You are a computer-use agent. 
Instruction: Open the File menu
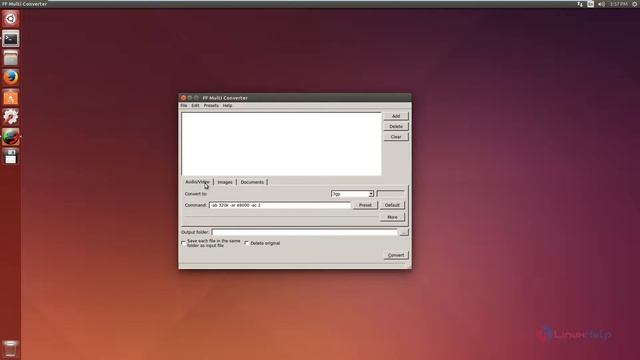click(184, 105)
